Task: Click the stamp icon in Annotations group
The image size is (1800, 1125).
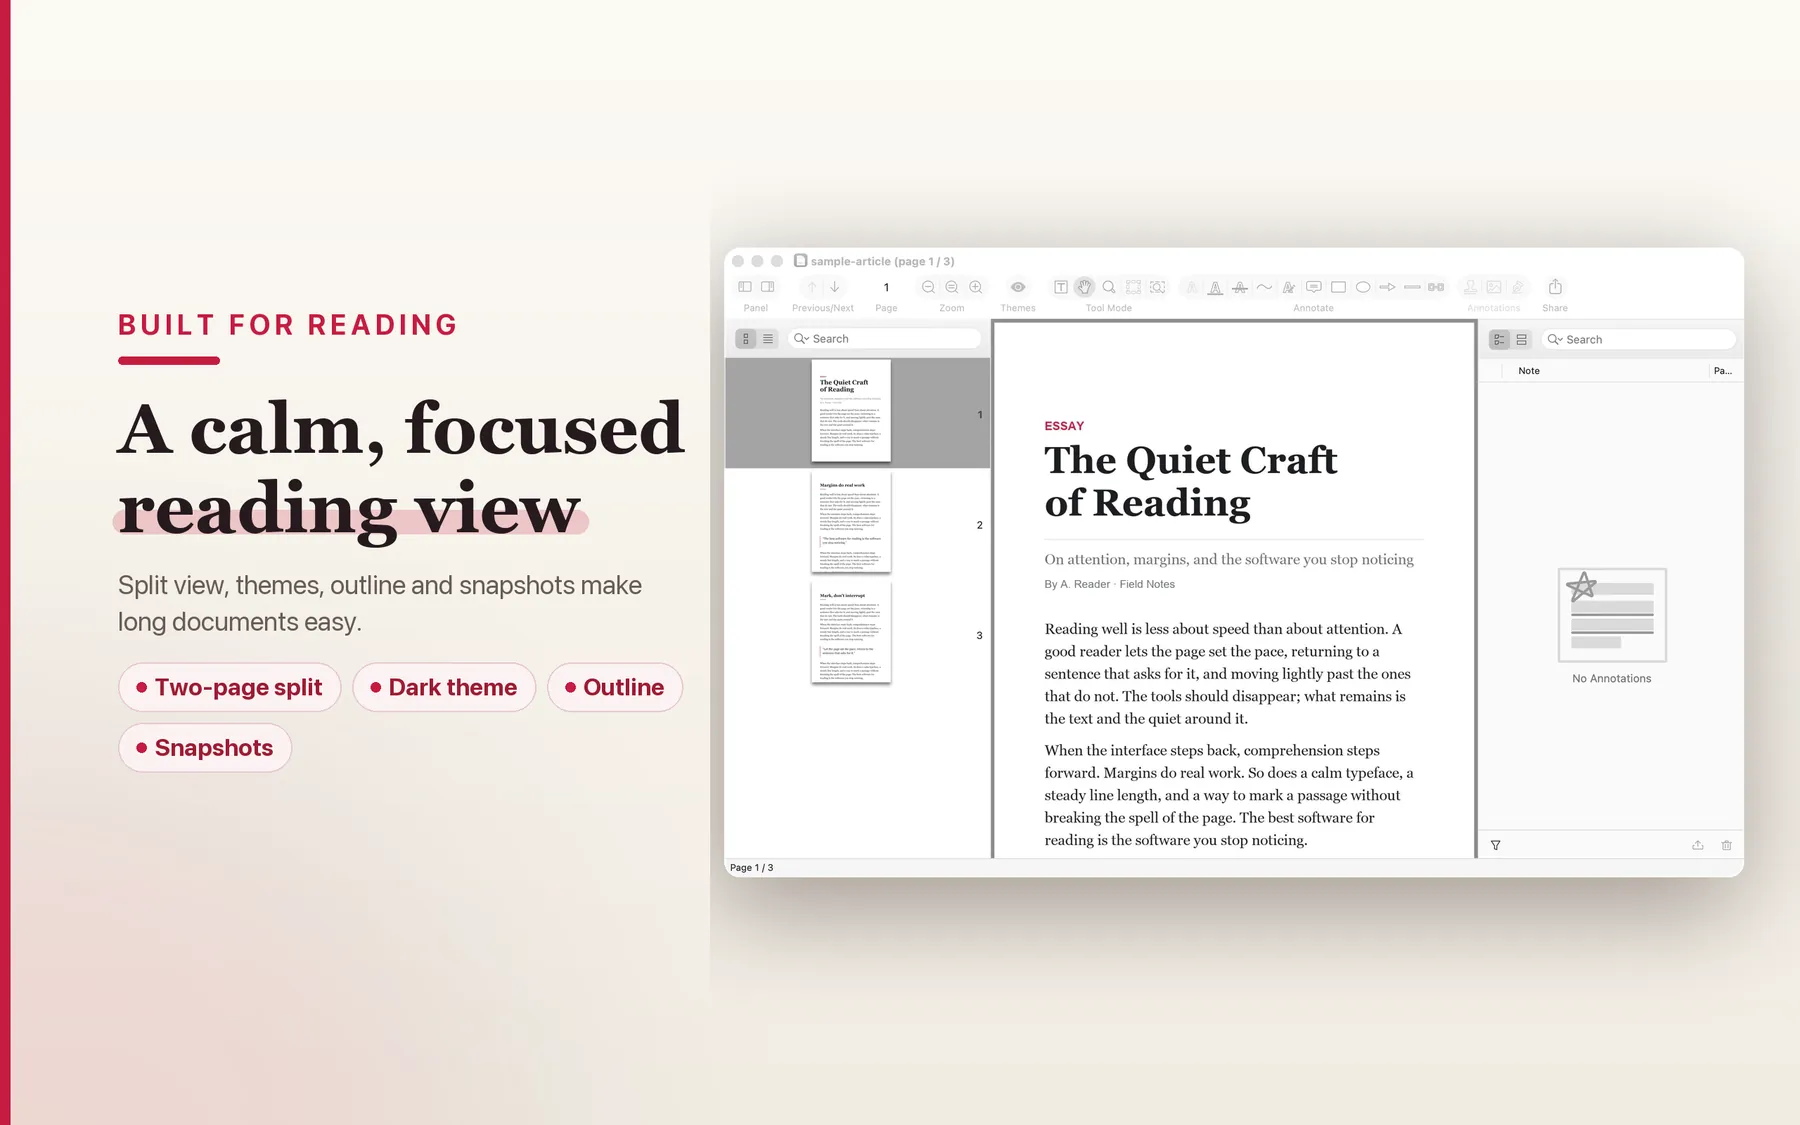Action: [x=1470, y=287]
